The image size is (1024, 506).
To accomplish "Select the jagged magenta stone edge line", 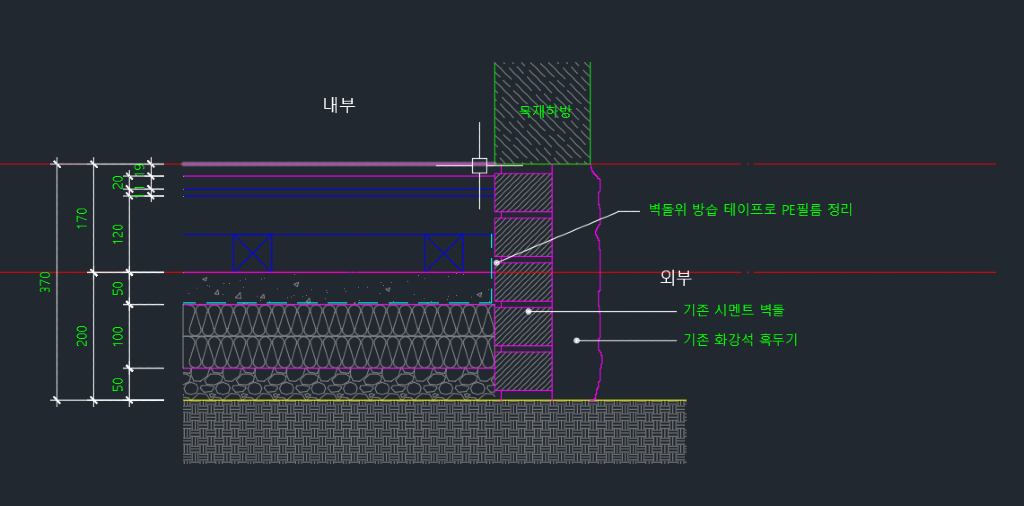I will coord(597,290).
